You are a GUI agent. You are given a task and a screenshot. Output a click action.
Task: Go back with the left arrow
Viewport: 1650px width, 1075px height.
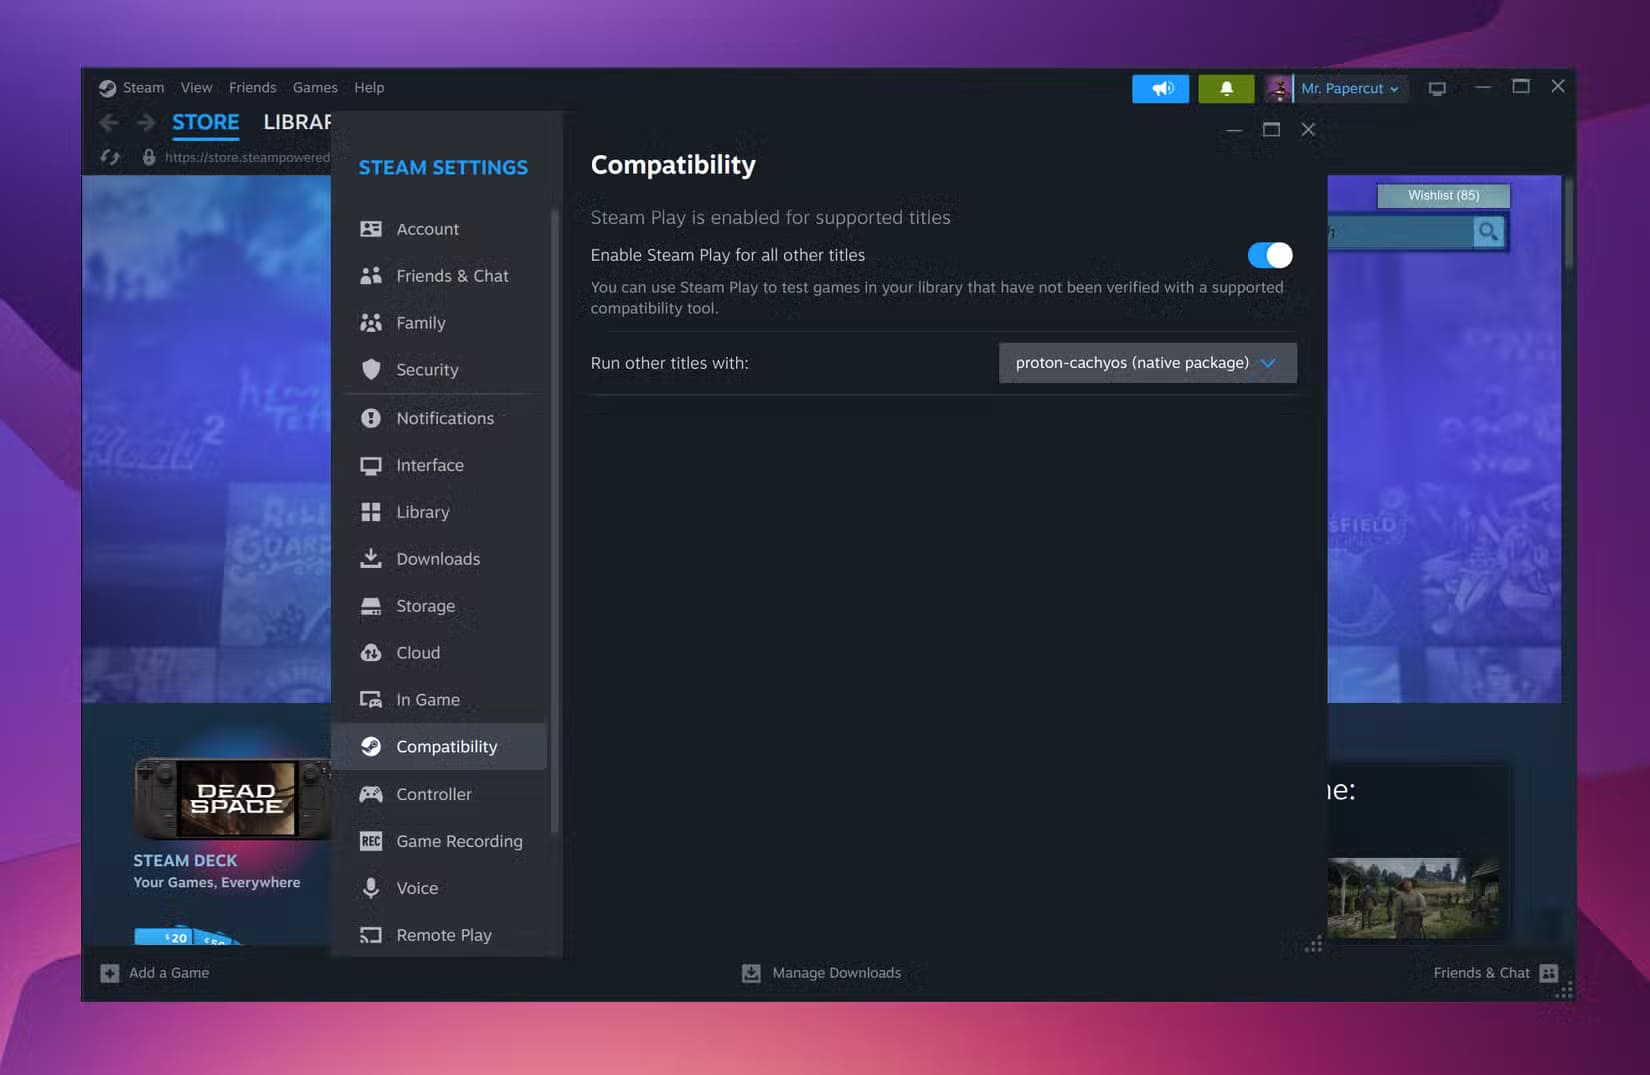point(109,122)
